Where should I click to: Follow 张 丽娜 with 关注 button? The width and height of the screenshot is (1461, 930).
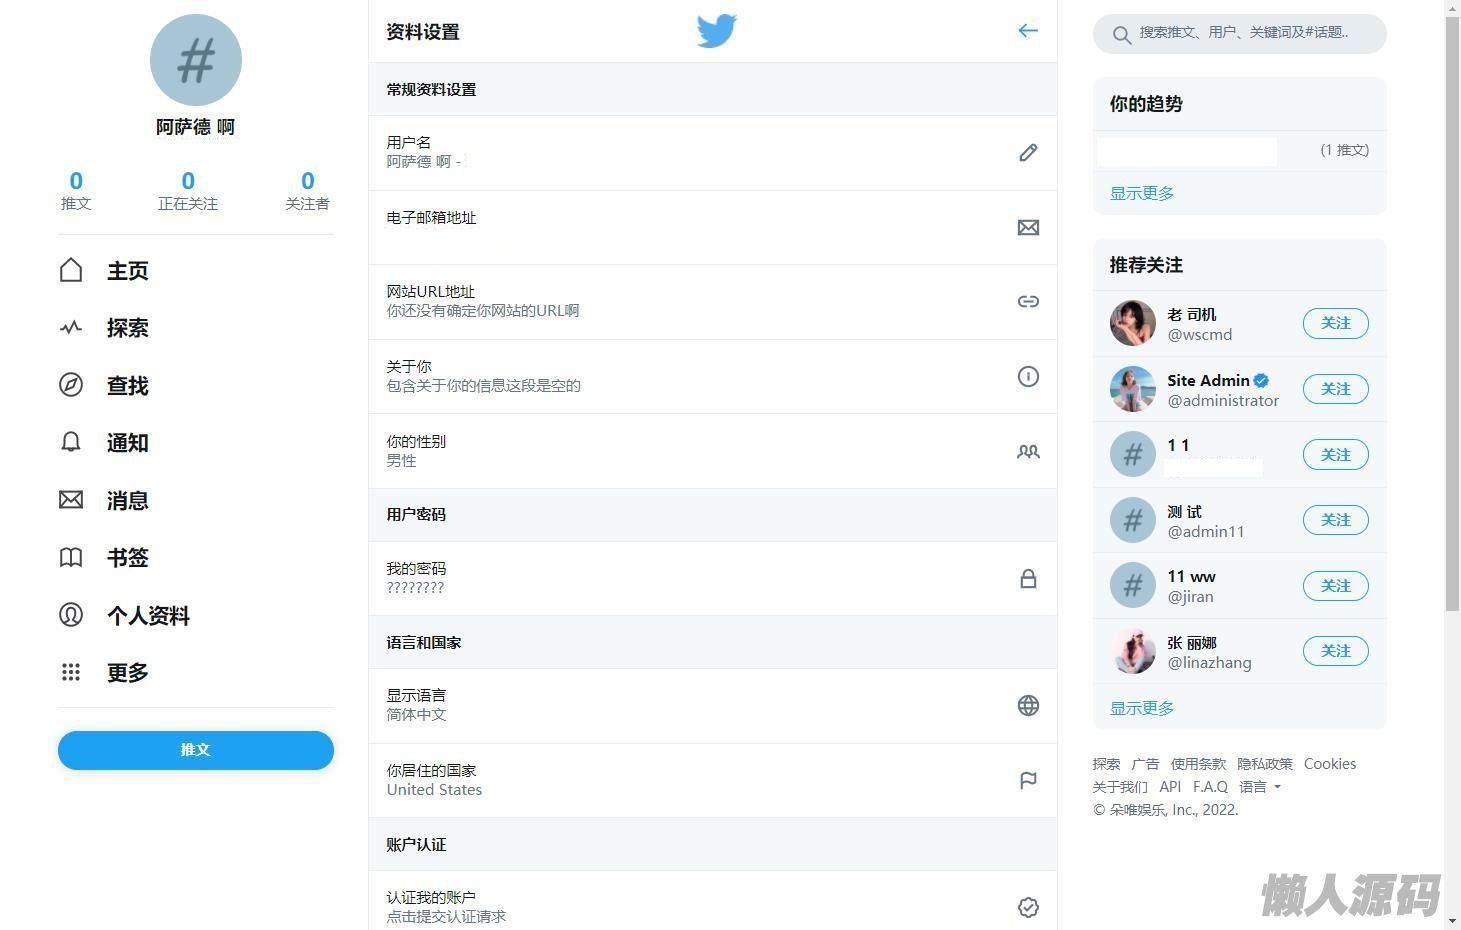1335,651
